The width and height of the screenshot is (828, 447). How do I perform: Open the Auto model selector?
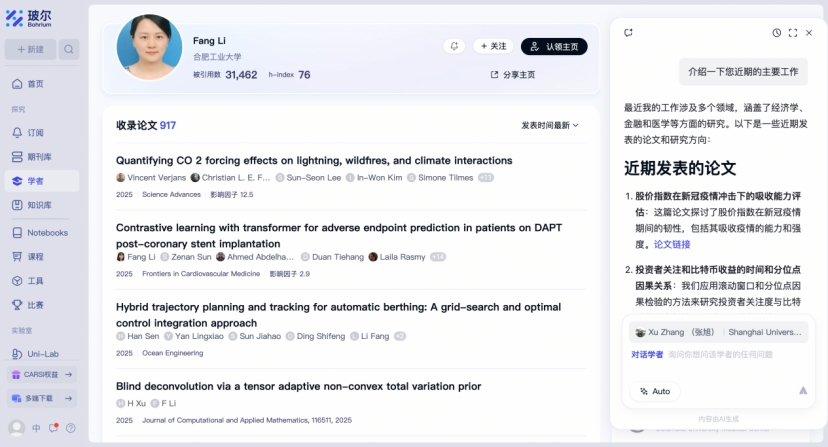tap(655, 391)
